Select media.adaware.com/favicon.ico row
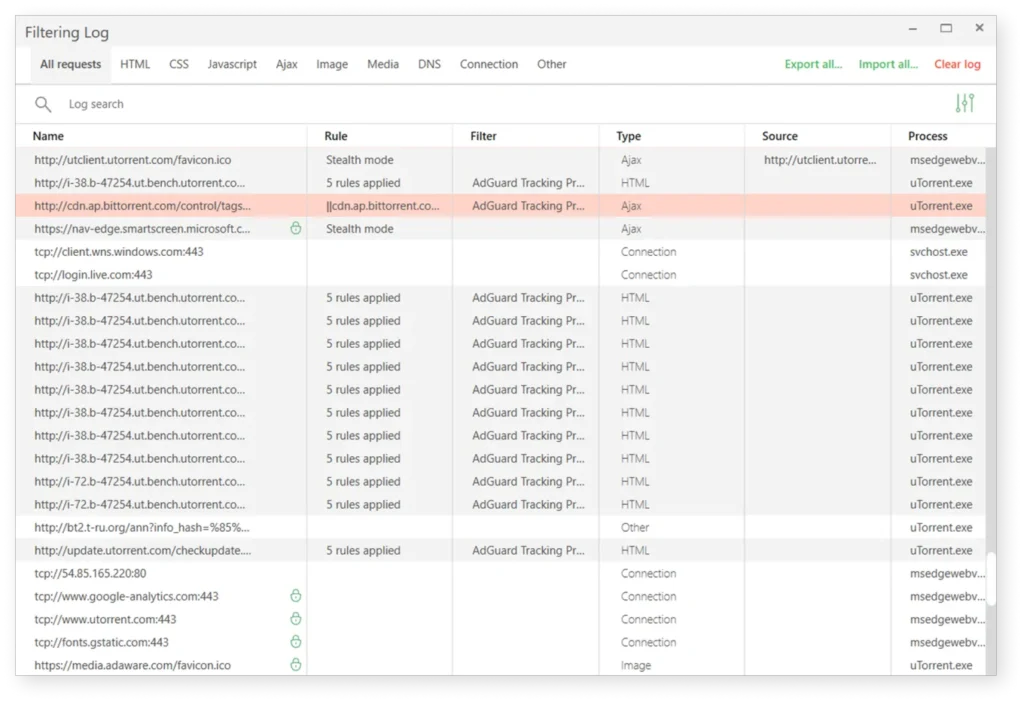 [x=501, y=664]
